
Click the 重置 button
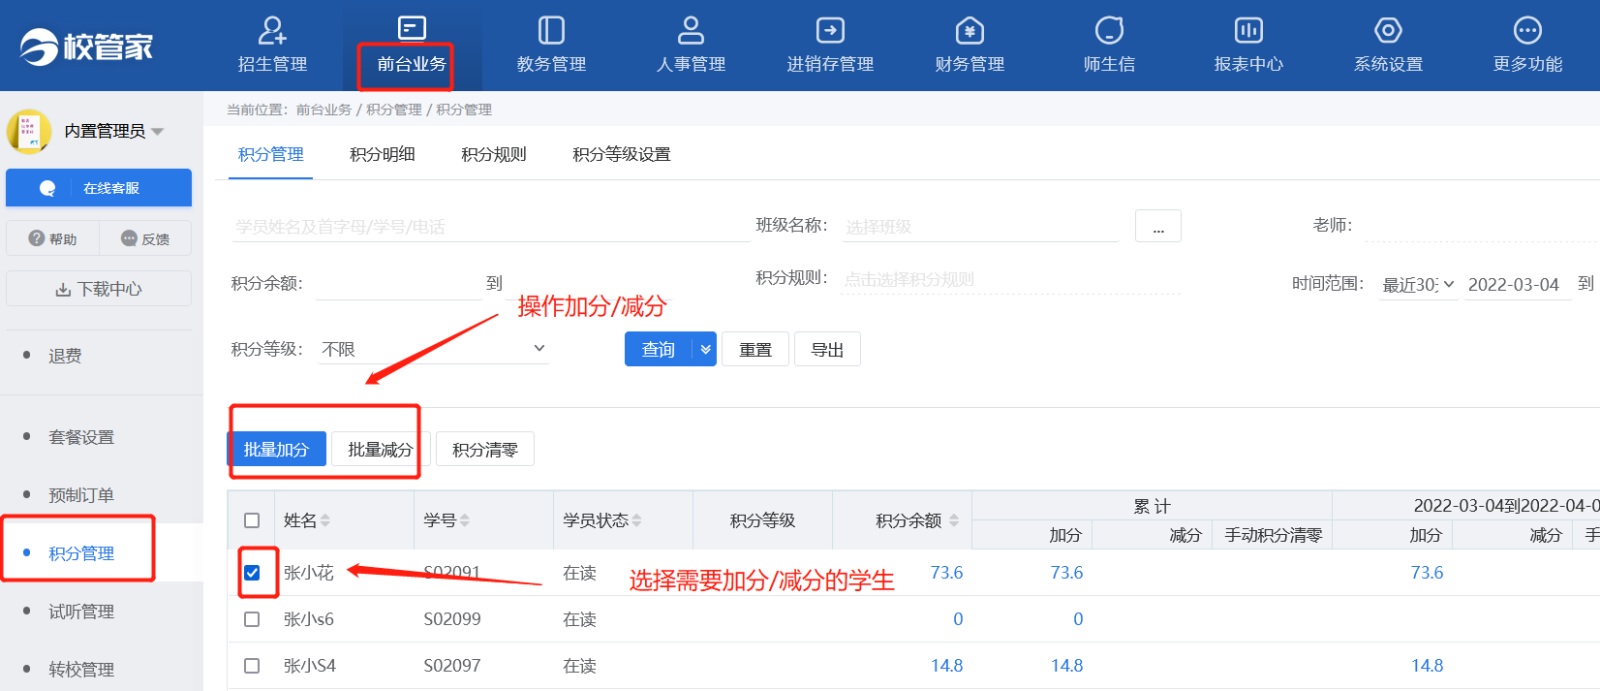point(755,349)
